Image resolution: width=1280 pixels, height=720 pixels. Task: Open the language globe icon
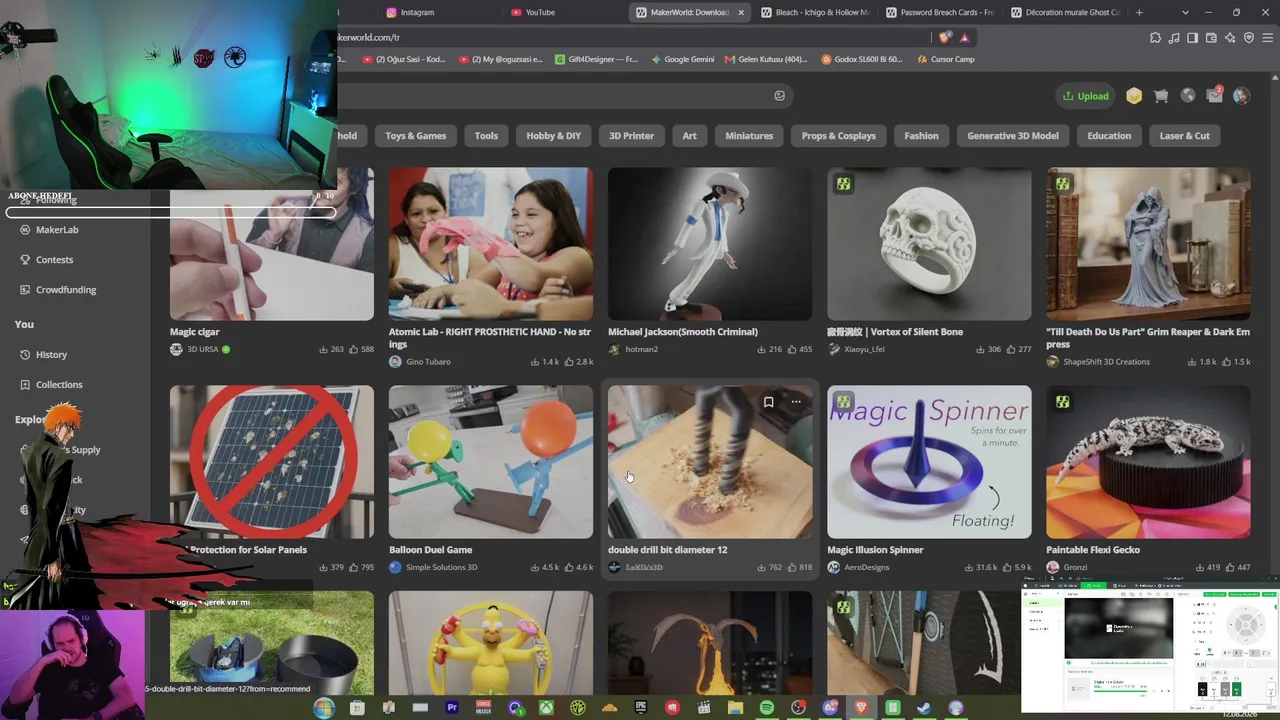click(1188, 96)
